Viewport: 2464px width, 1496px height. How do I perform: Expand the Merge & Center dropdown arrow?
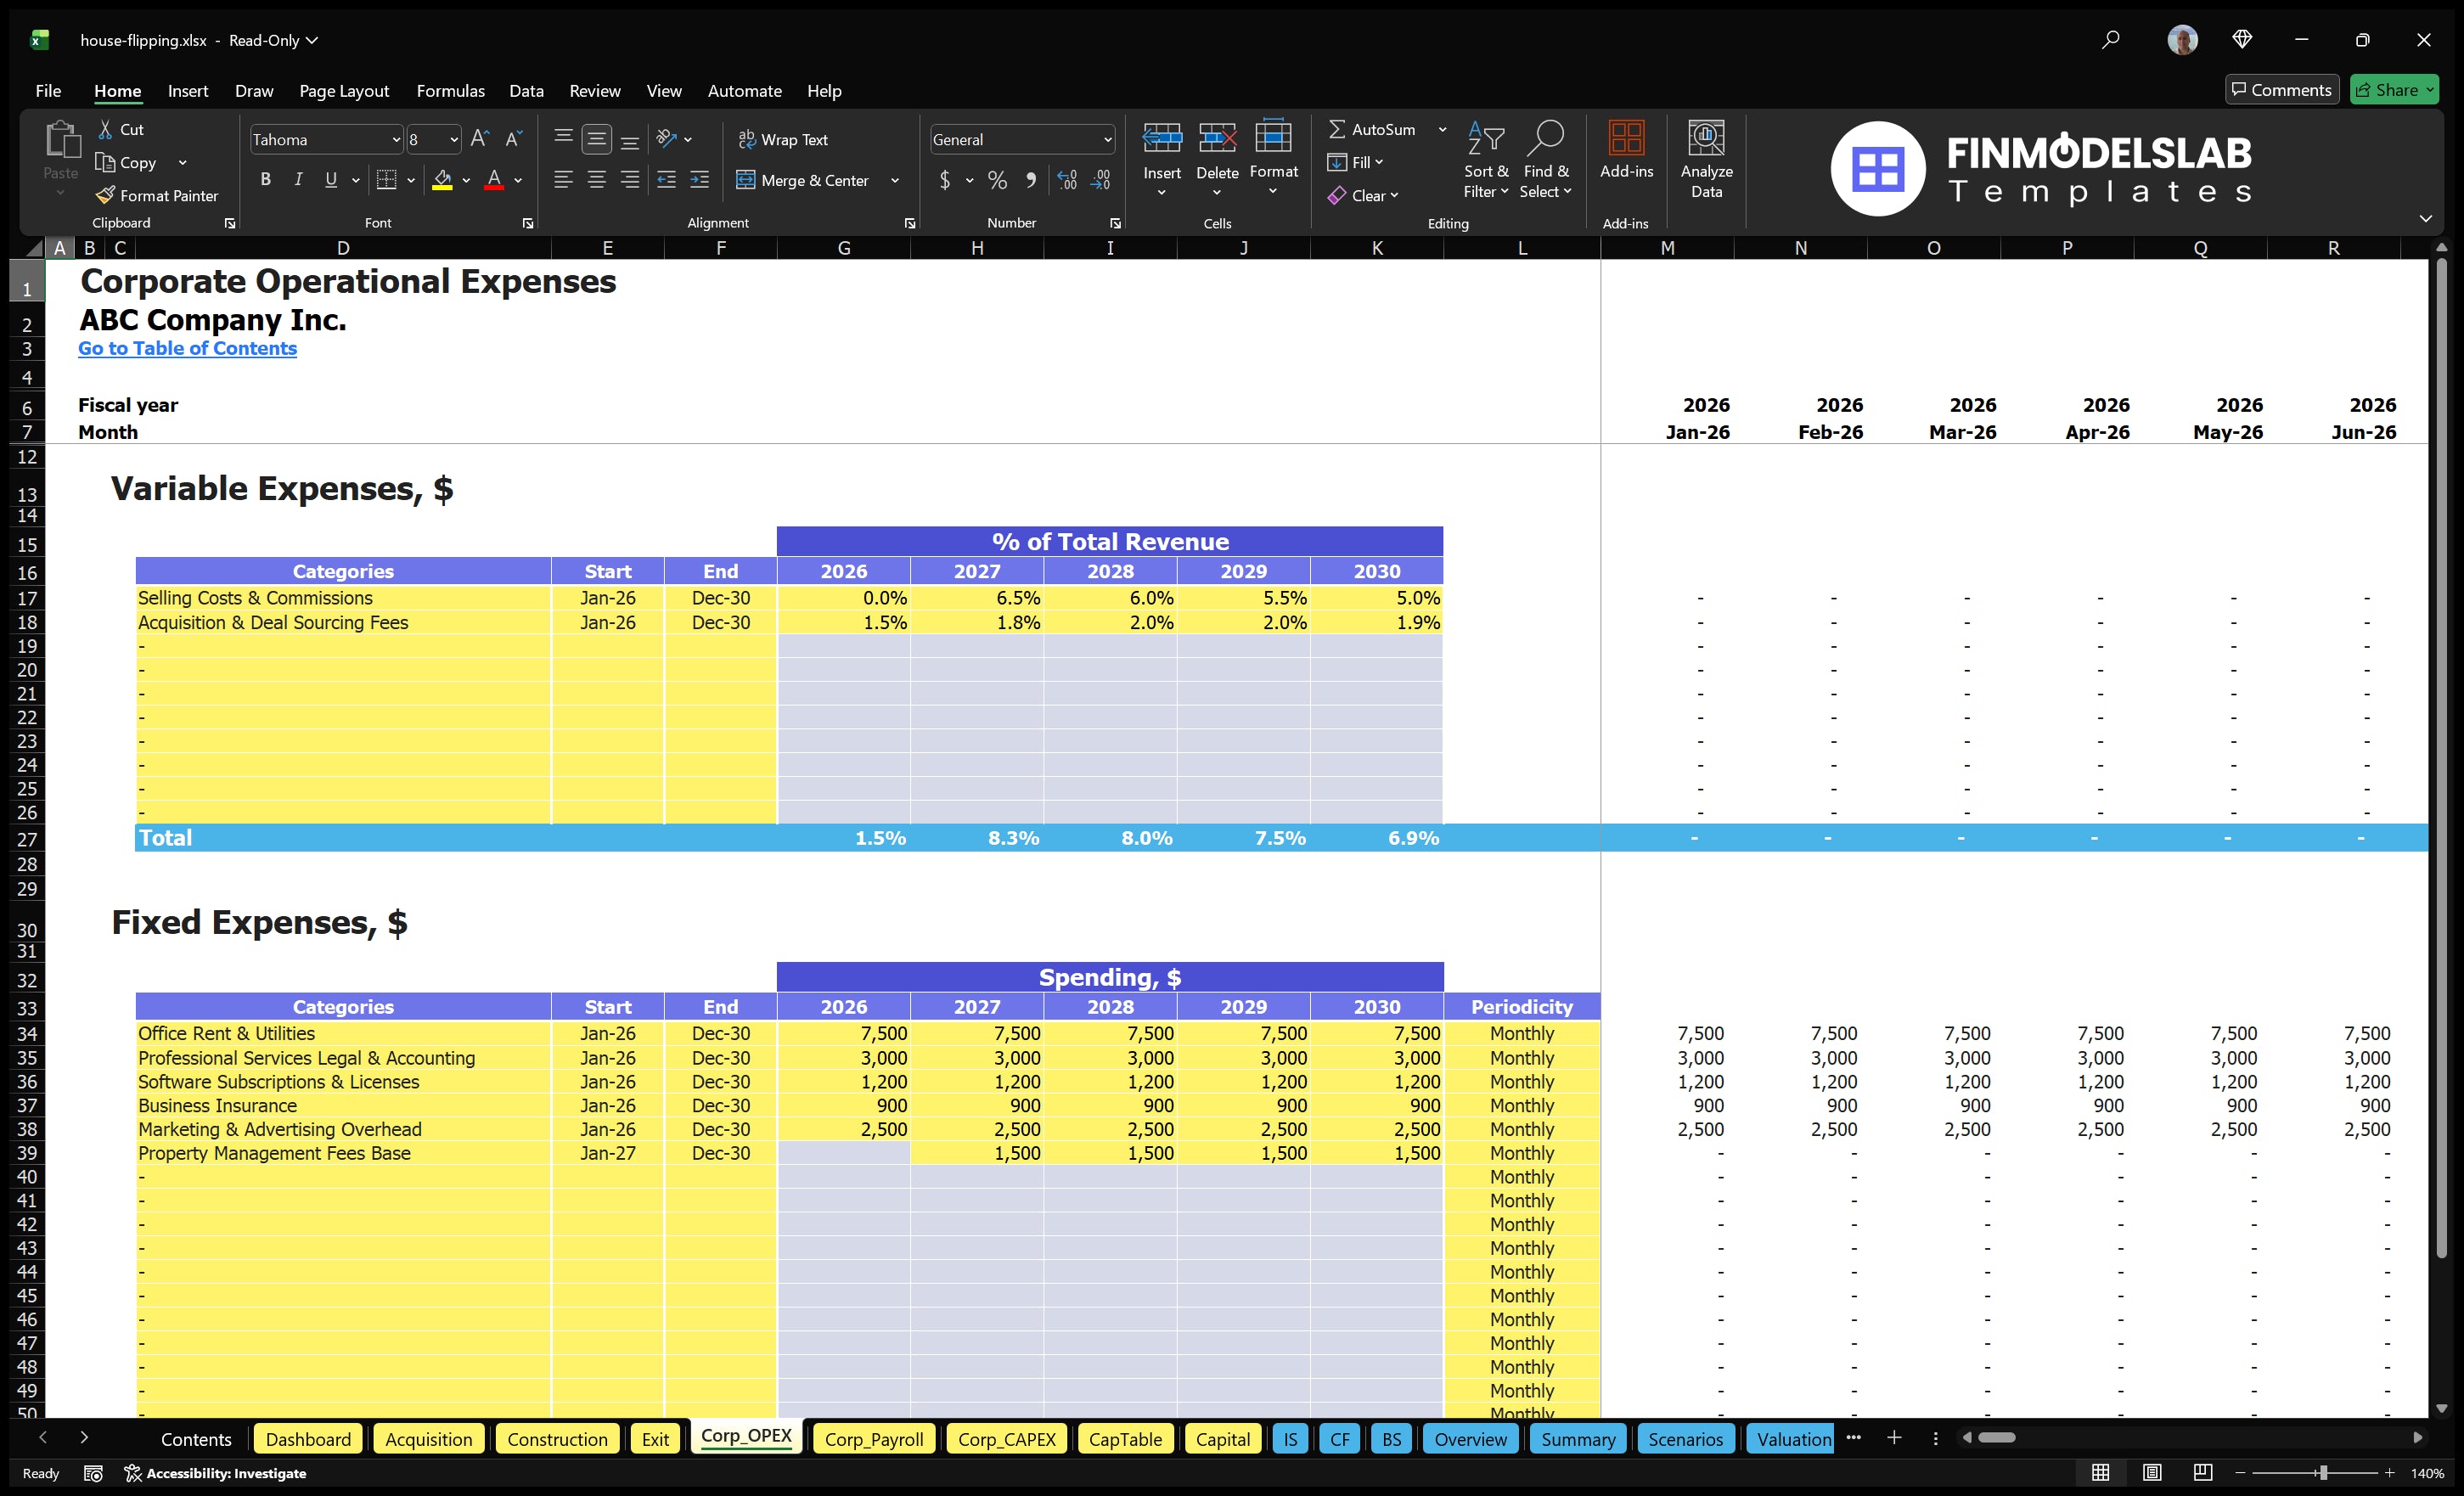(895, 181)
